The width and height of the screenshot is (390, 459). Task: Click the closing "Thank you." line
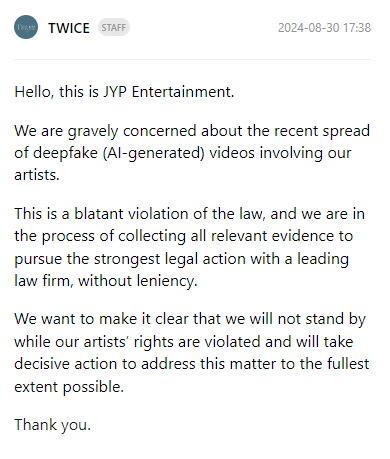pos(53,425)
